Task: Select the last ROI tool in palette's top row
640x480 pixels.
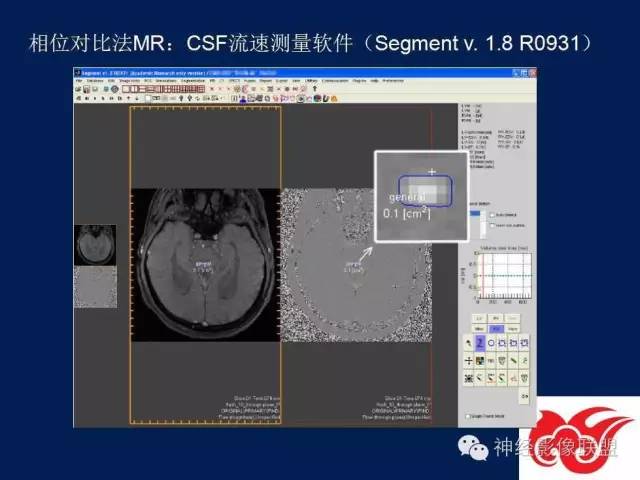Action: coord(524,343)
